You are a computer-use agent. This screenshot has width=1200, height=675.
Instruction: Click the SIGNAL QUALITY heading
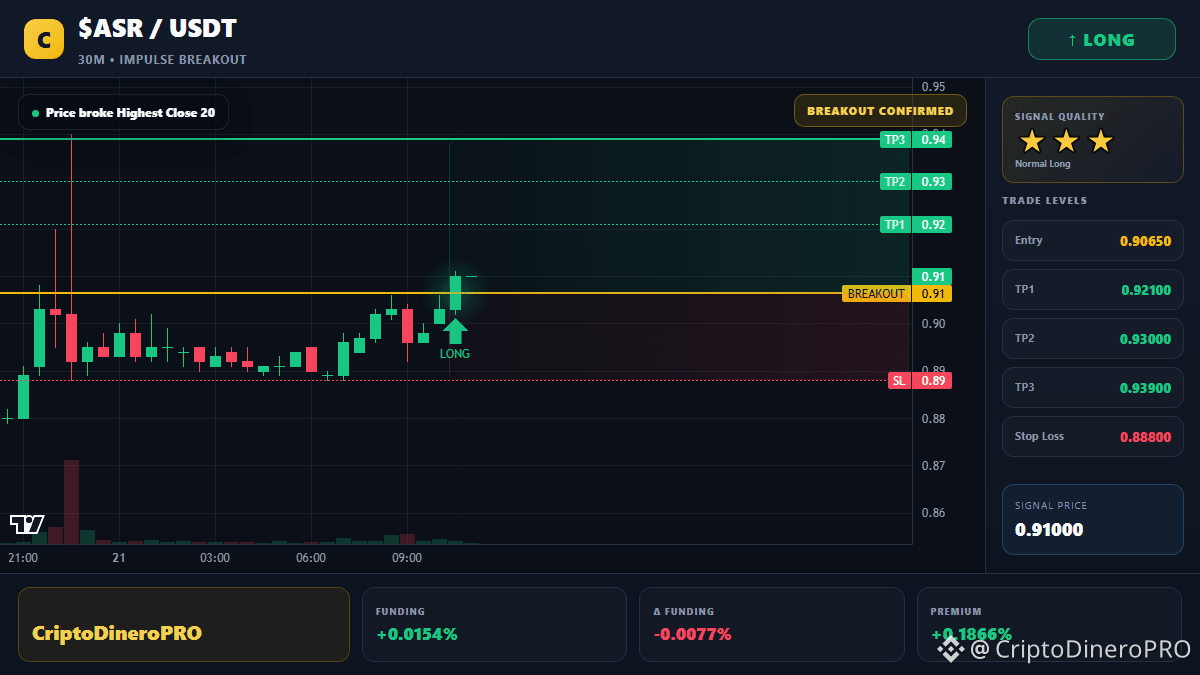click(1059, 117)
